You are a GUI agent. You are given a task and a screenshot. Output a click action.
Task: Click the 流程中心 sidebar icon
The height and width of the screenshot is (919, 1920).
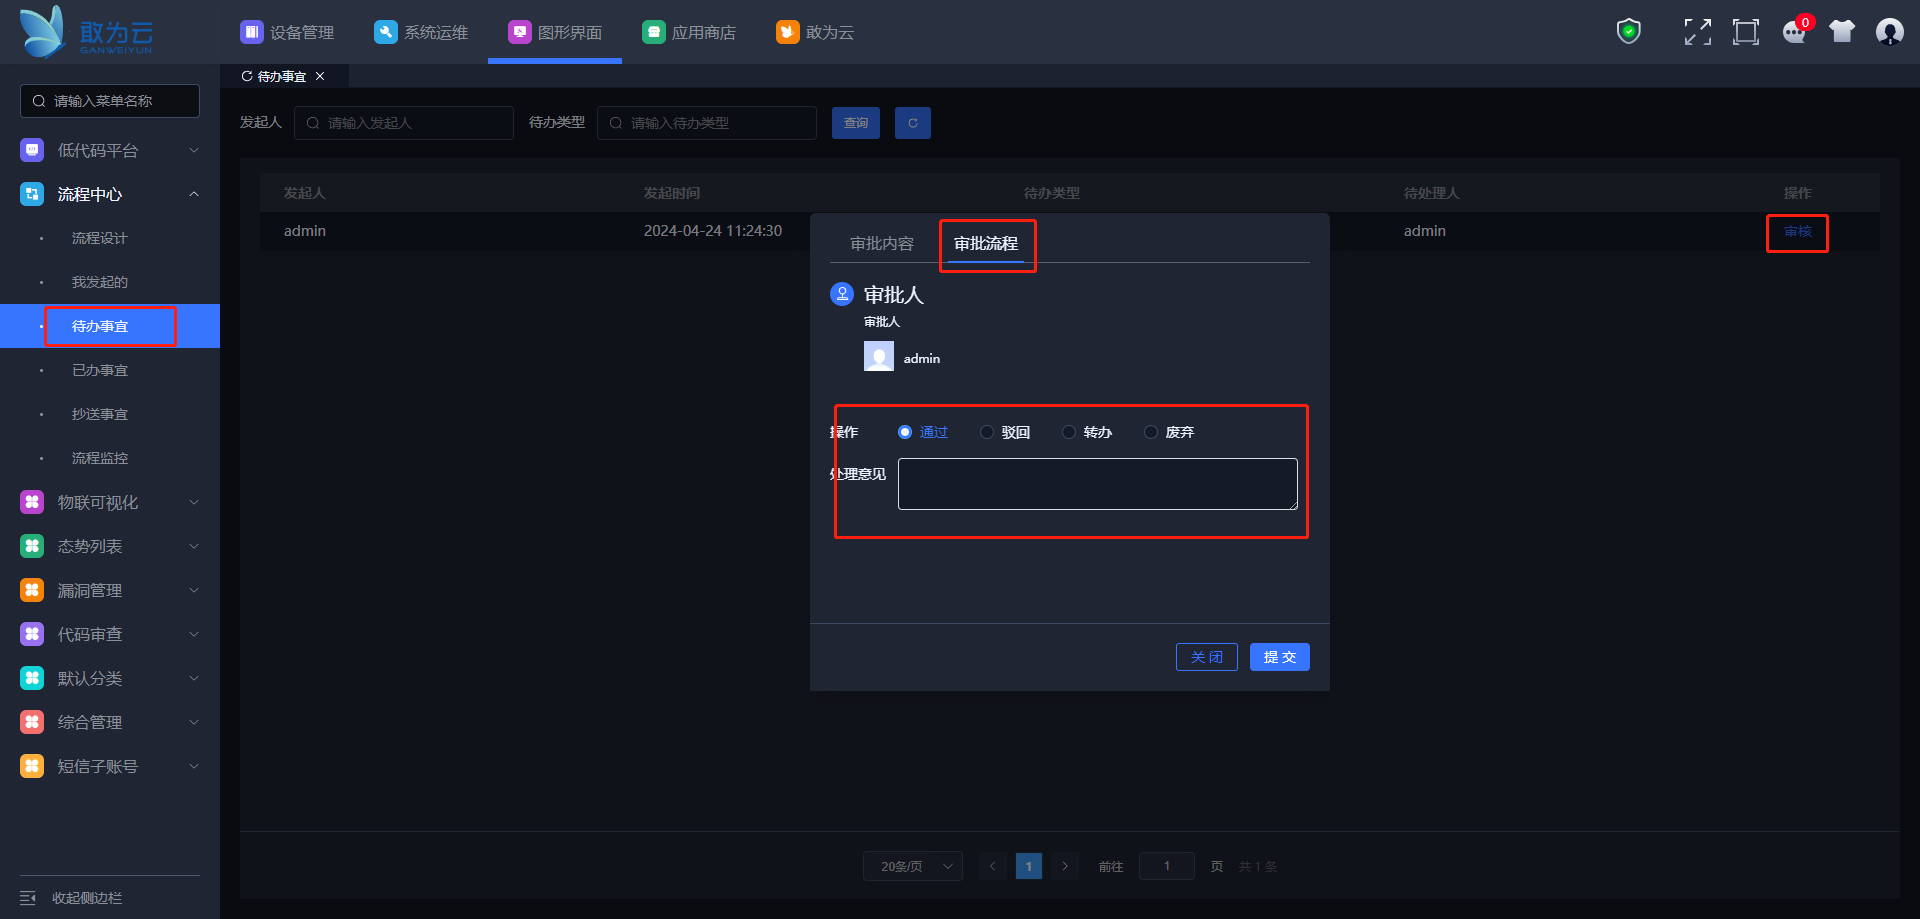coord(32,194)
